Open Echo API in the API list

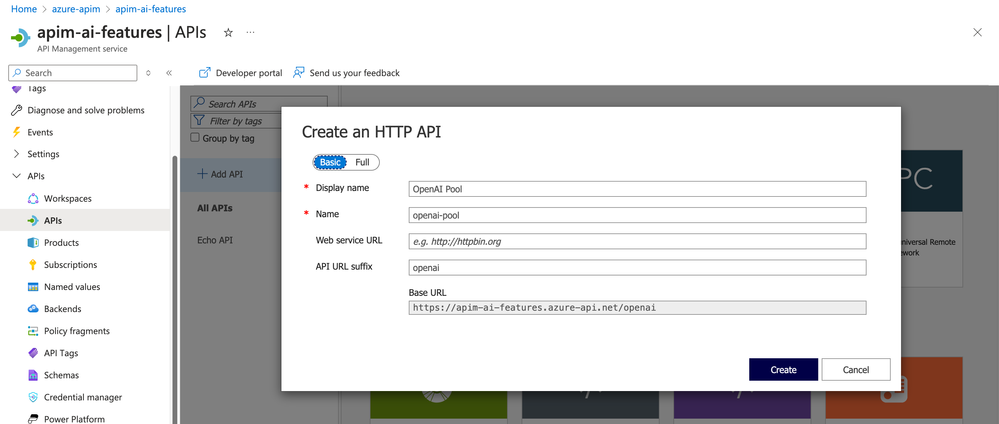tap(217, 240)
